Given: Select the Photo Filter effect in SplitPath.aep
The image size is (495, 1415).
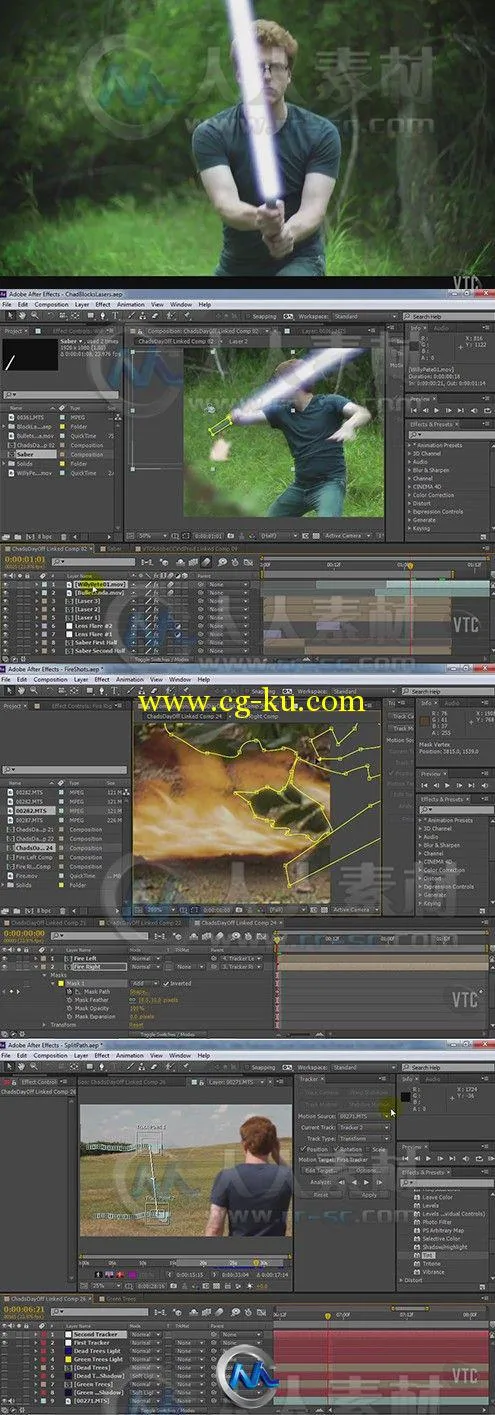Looking at the screenshot, I should point(437,1222).
